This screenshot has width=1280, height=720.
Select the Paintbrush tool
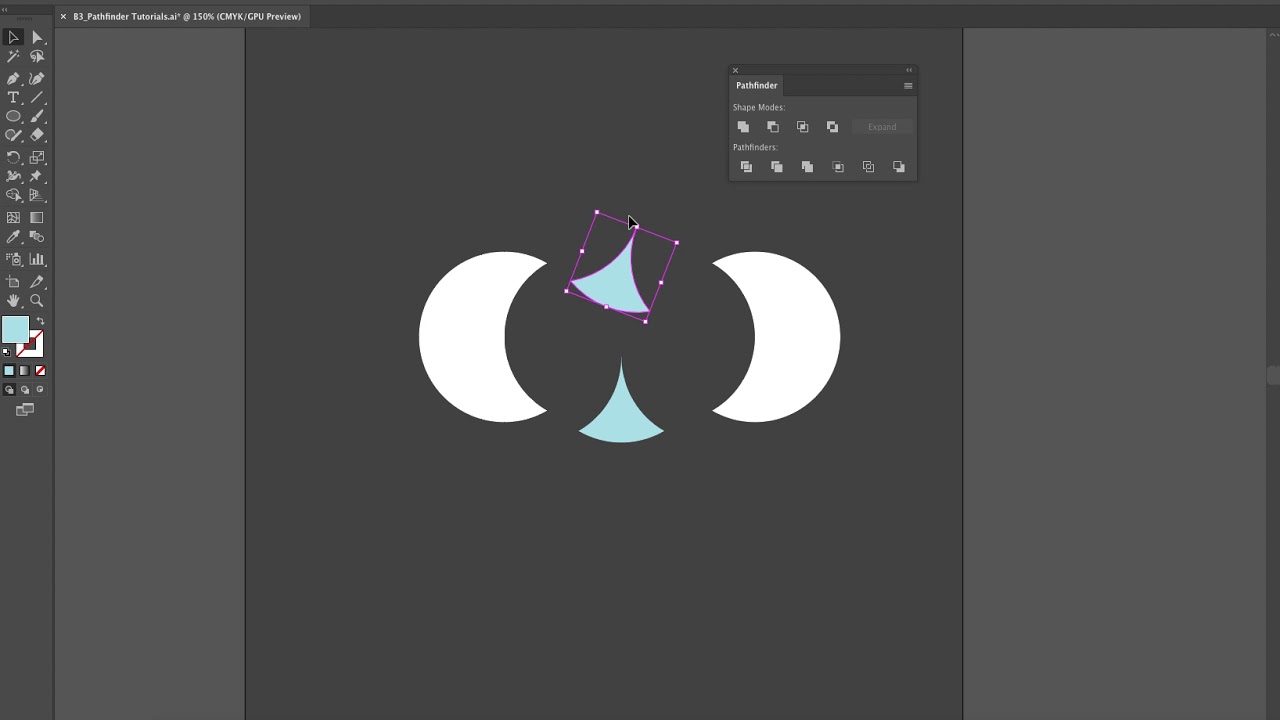point(37,116)
